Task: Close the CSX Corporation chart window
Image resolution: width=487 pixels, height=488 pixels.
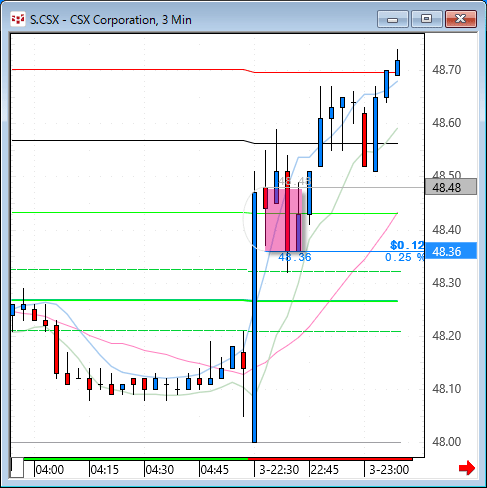Action: pyautogui.click(x=461, y=19)
